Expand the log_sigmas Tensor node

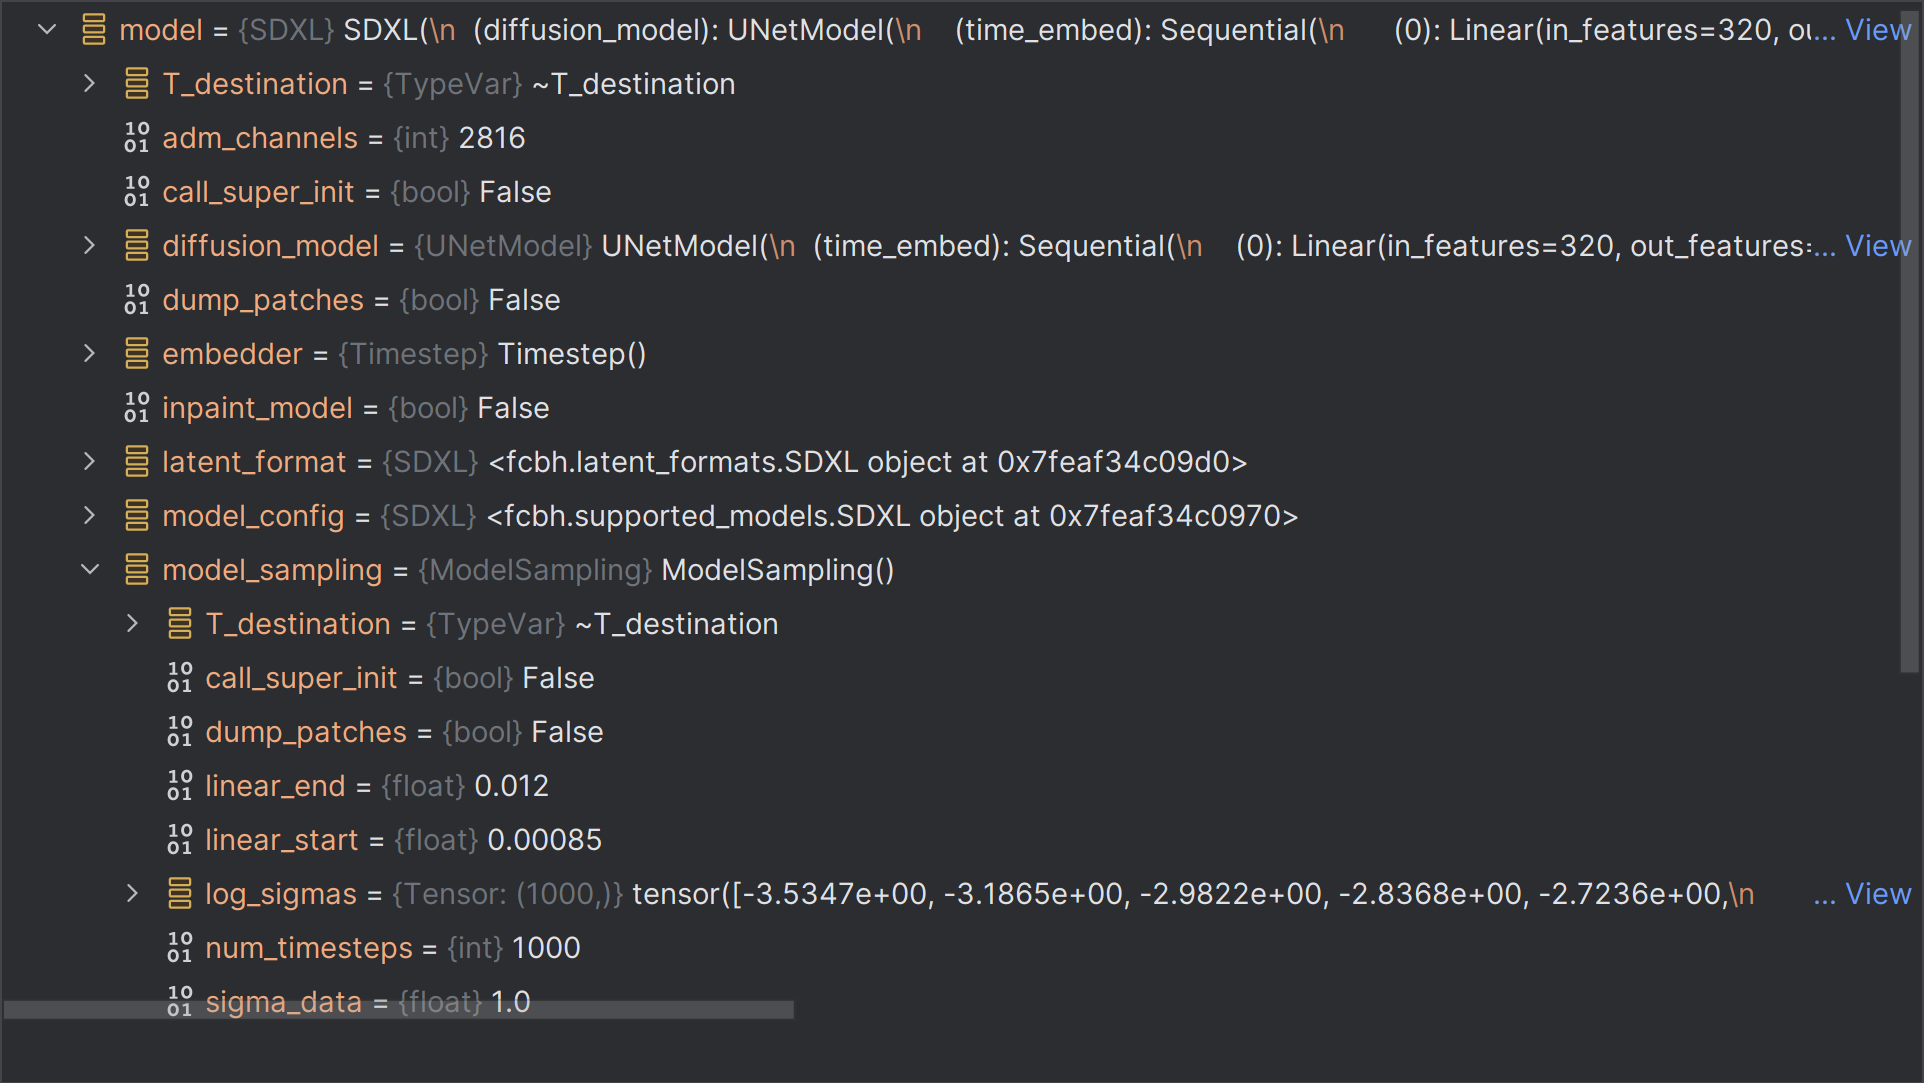click(x=133, y=894)
